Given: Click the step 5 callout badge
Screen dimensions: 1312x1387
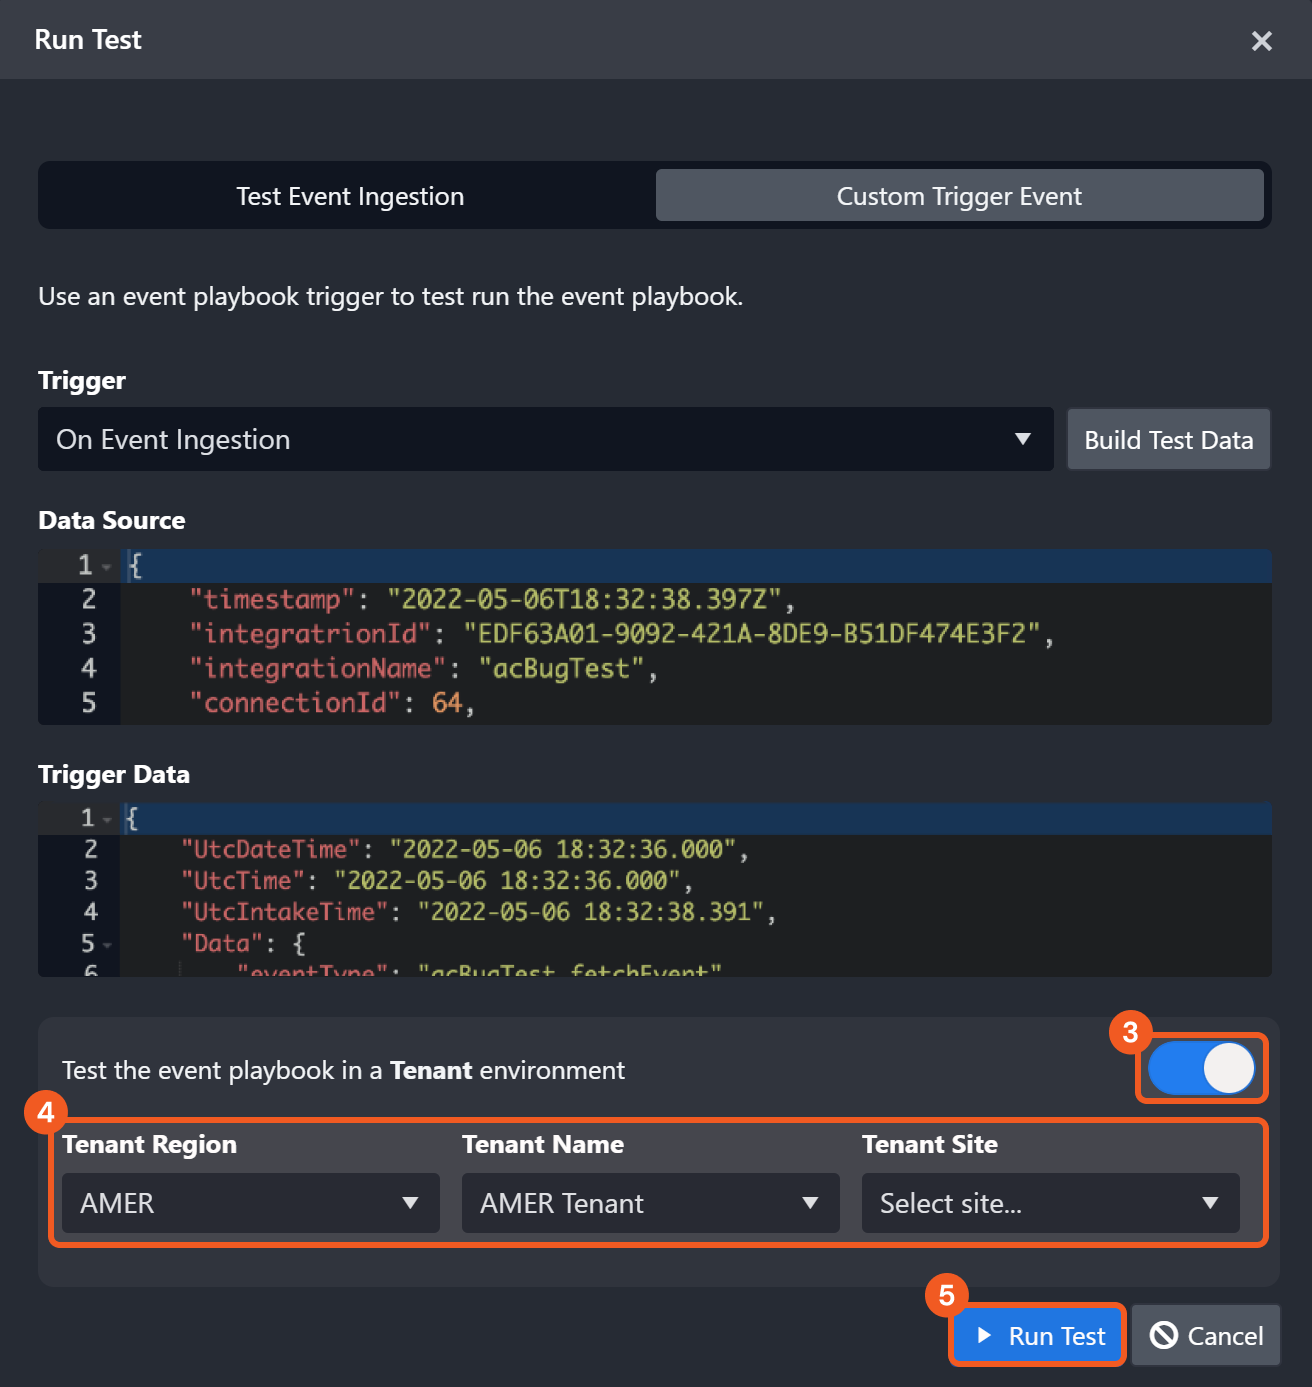Looking at the screenshot, I should point(946,1296).
